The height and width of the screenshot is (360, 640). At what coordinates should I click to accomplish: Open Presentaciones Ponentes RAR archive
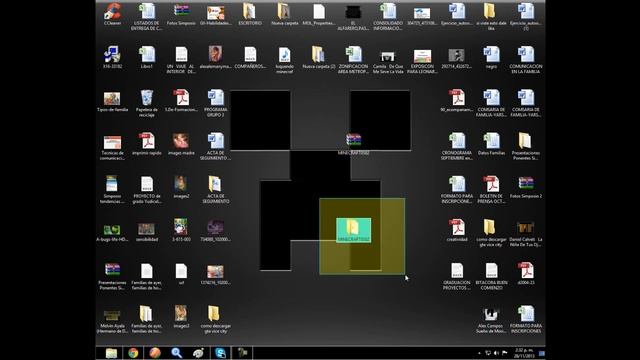point(112,276)
